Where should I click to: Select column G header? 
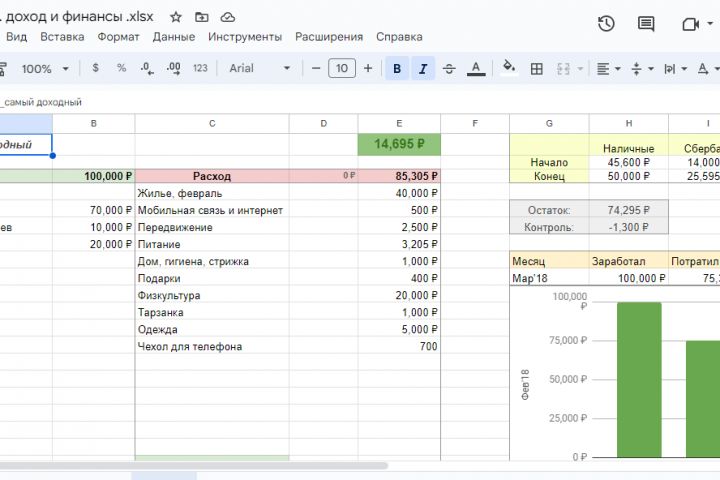click(x=549, y=124)
